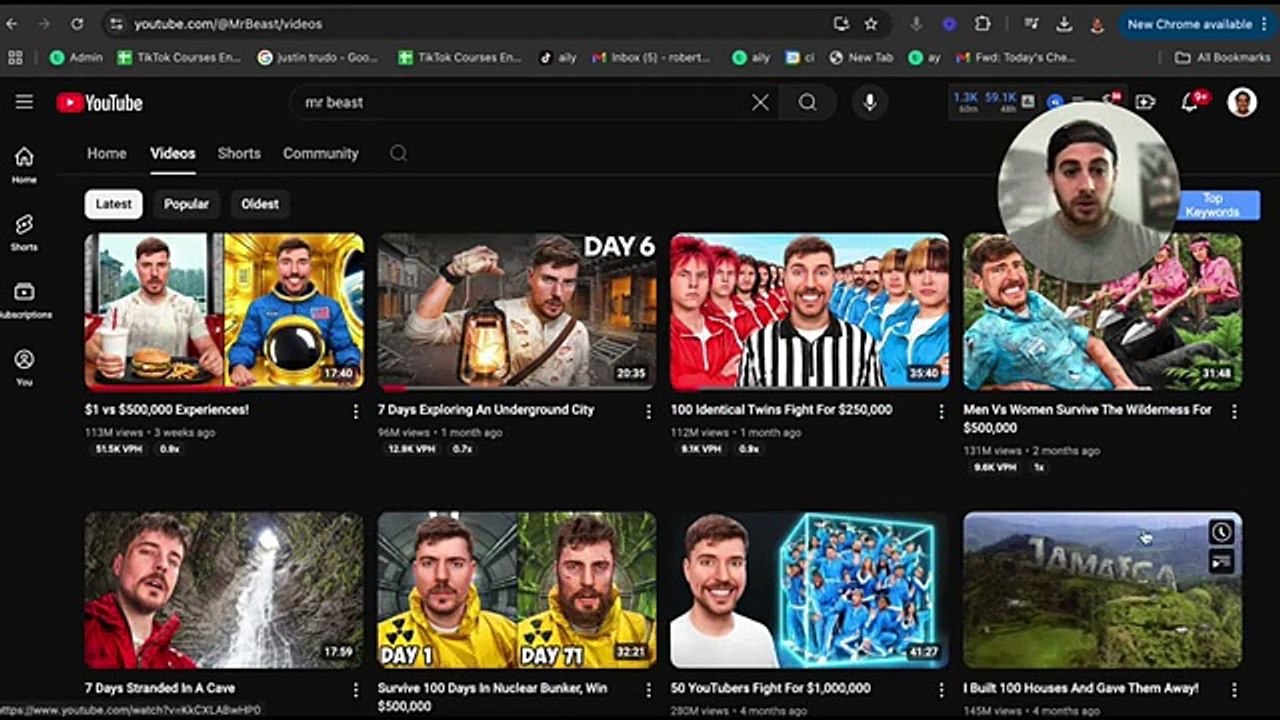Bookmark this page with the star icon
Image resolution: width=1280 pixels, height=720 pixels.
tap(871, 24)
